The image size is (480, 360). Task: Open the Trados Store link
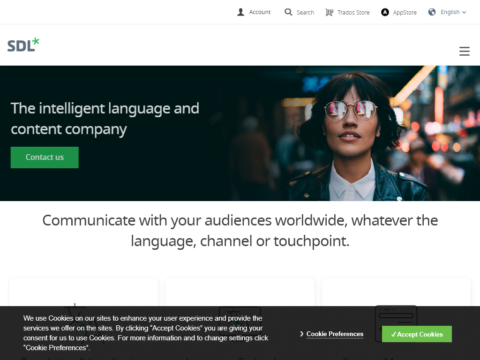tap(353, 13)
